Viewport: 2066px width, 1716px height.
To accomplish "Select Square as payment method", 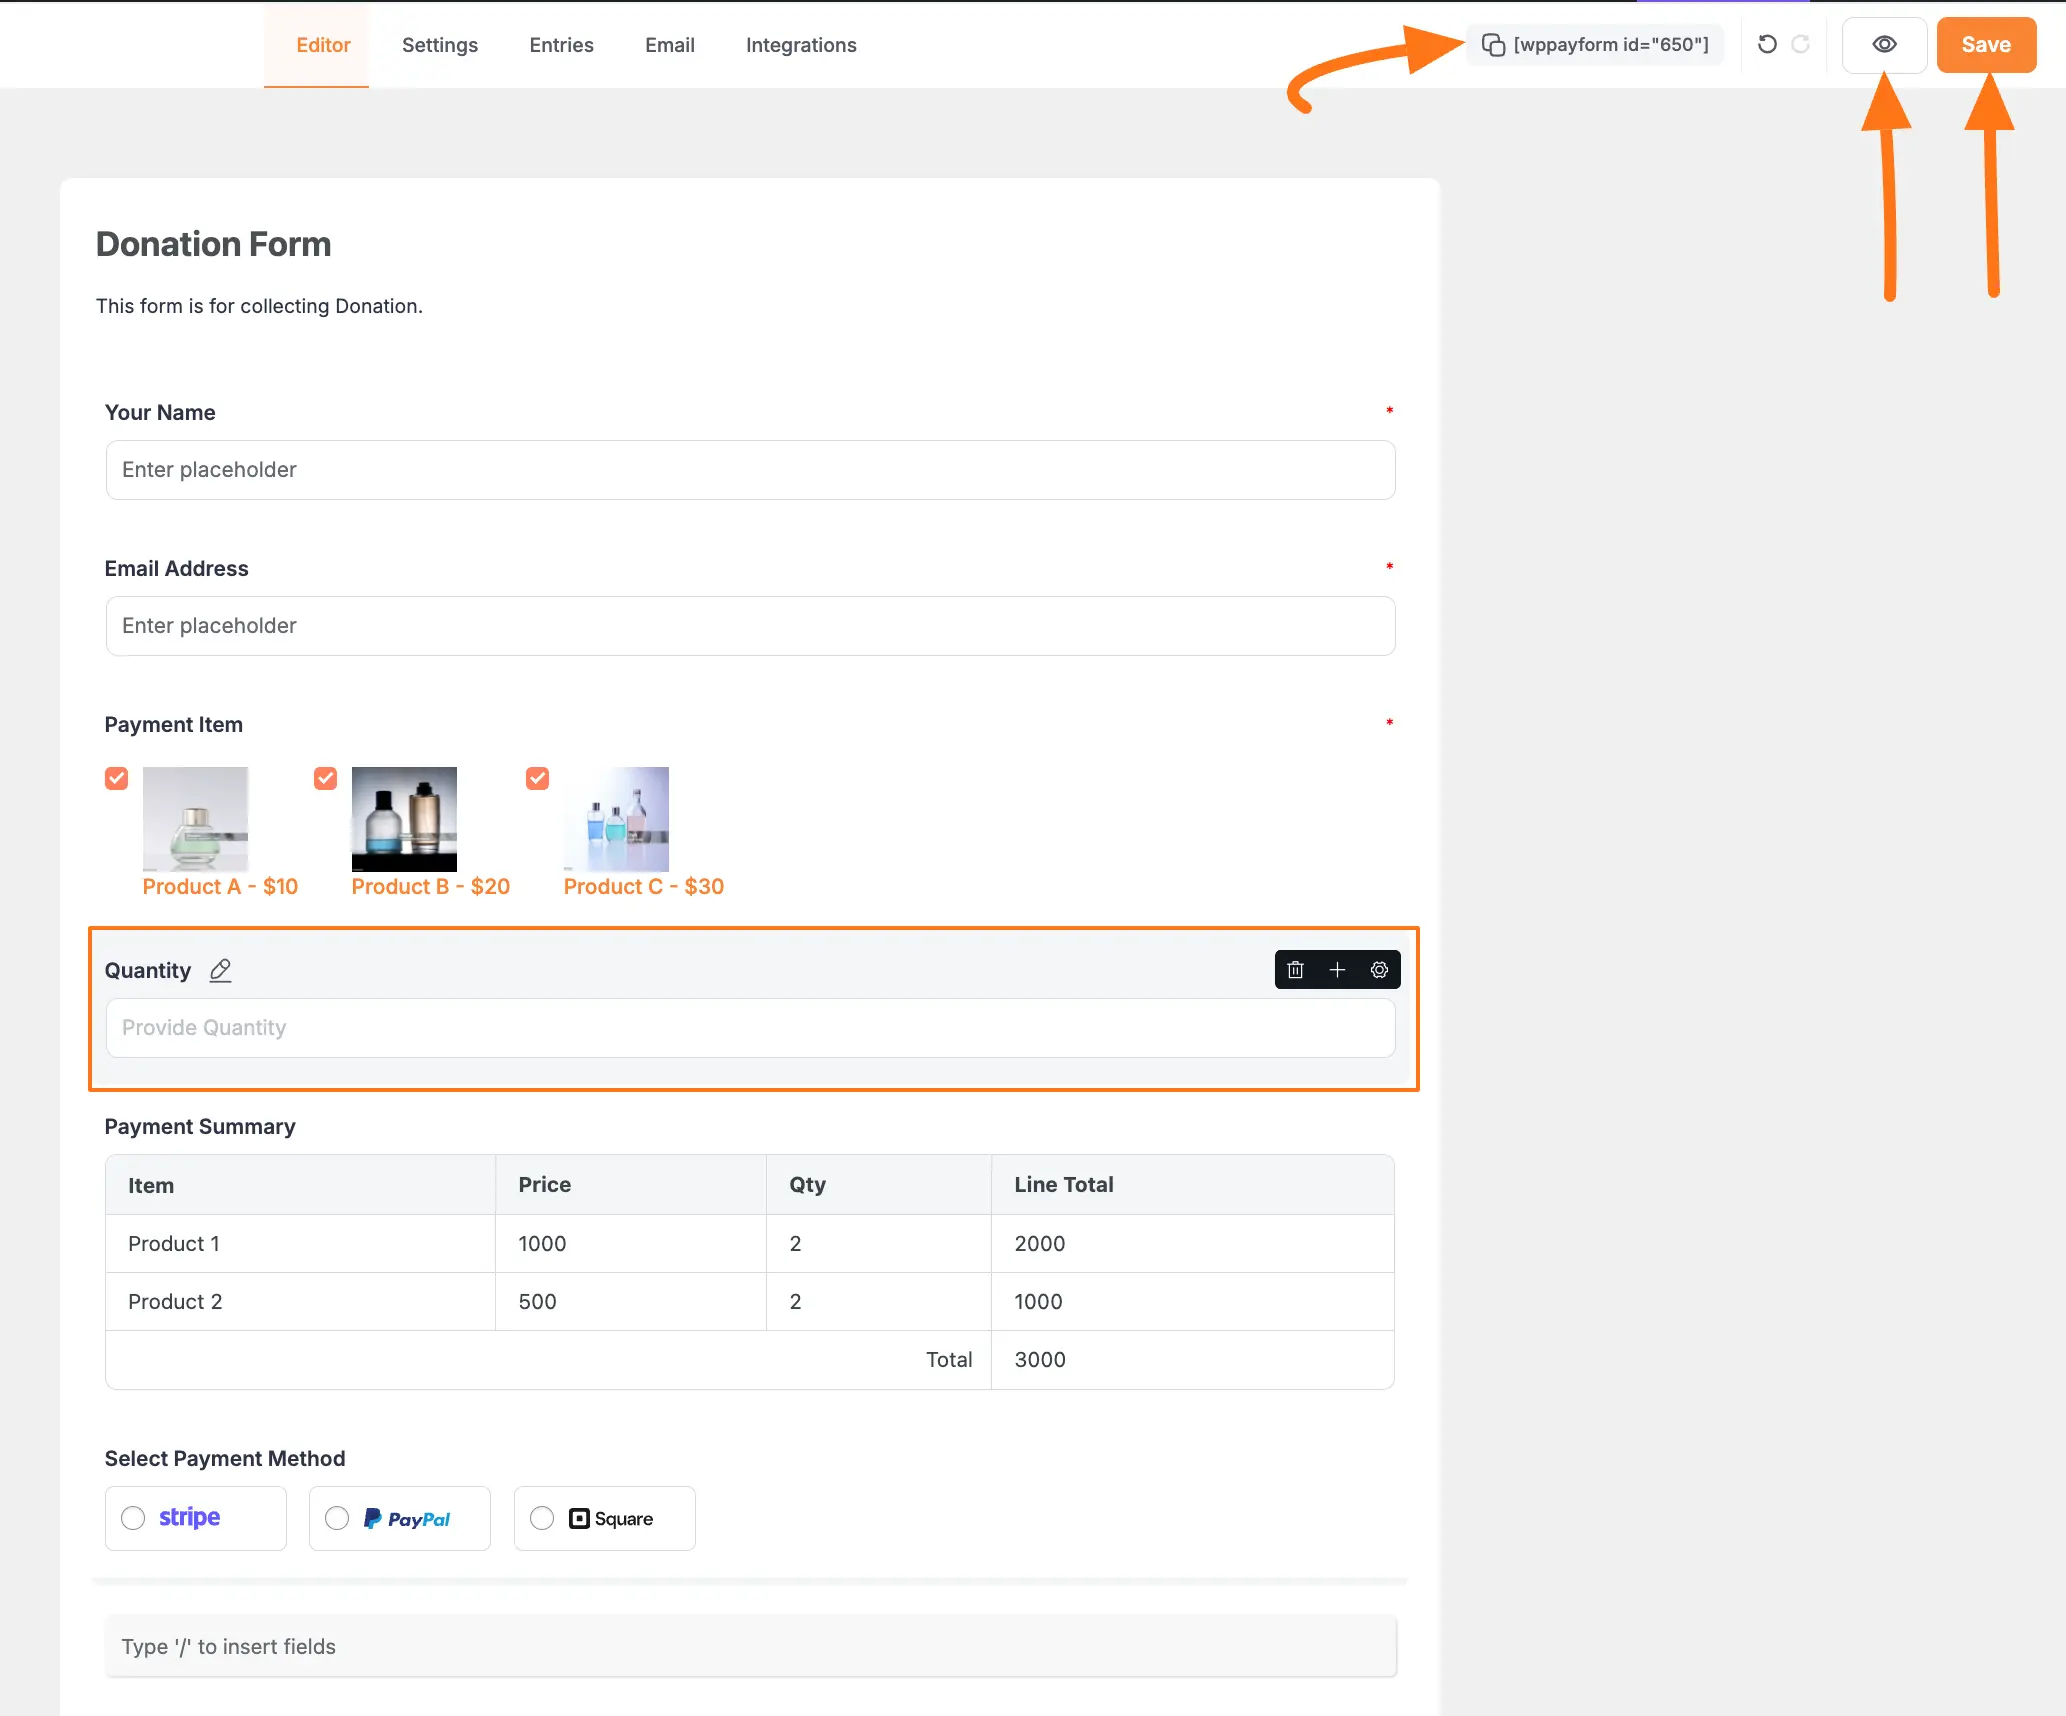I will click(542, 1517).
